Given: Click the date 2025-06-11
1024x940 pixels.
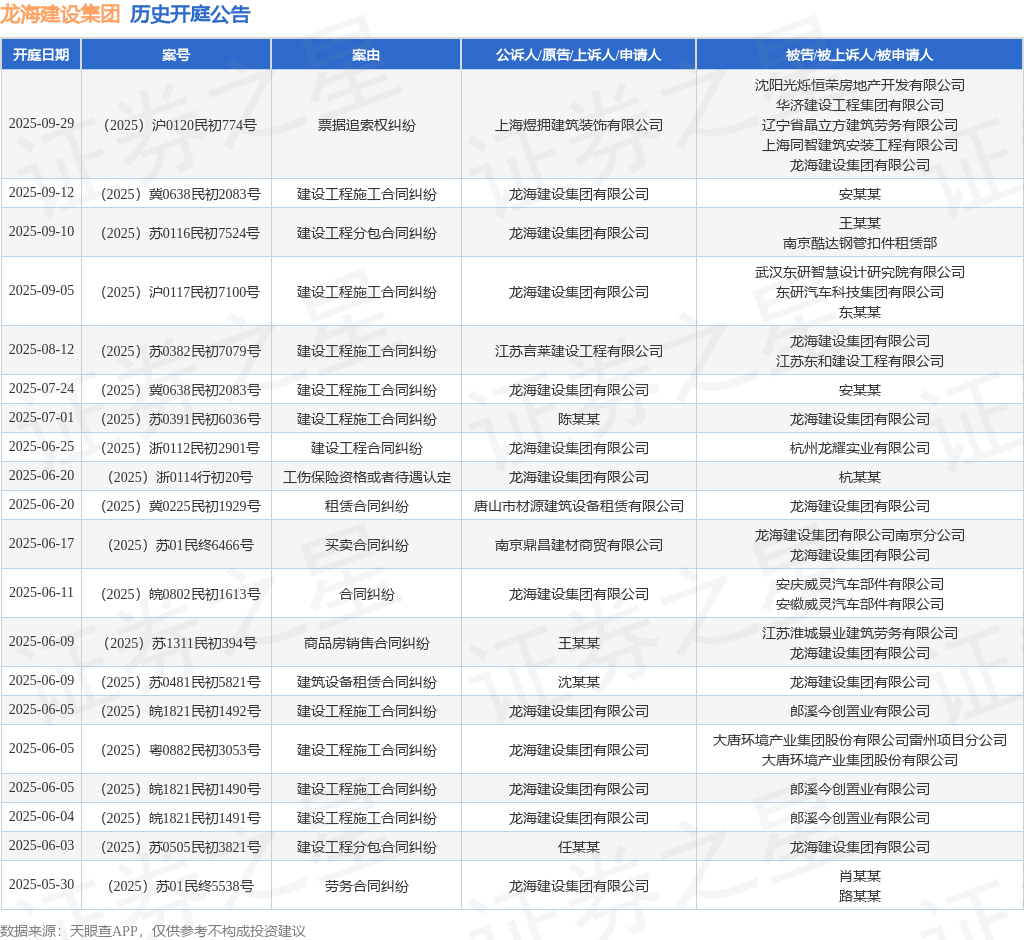Looking at the screenshot, I should 41,592.
